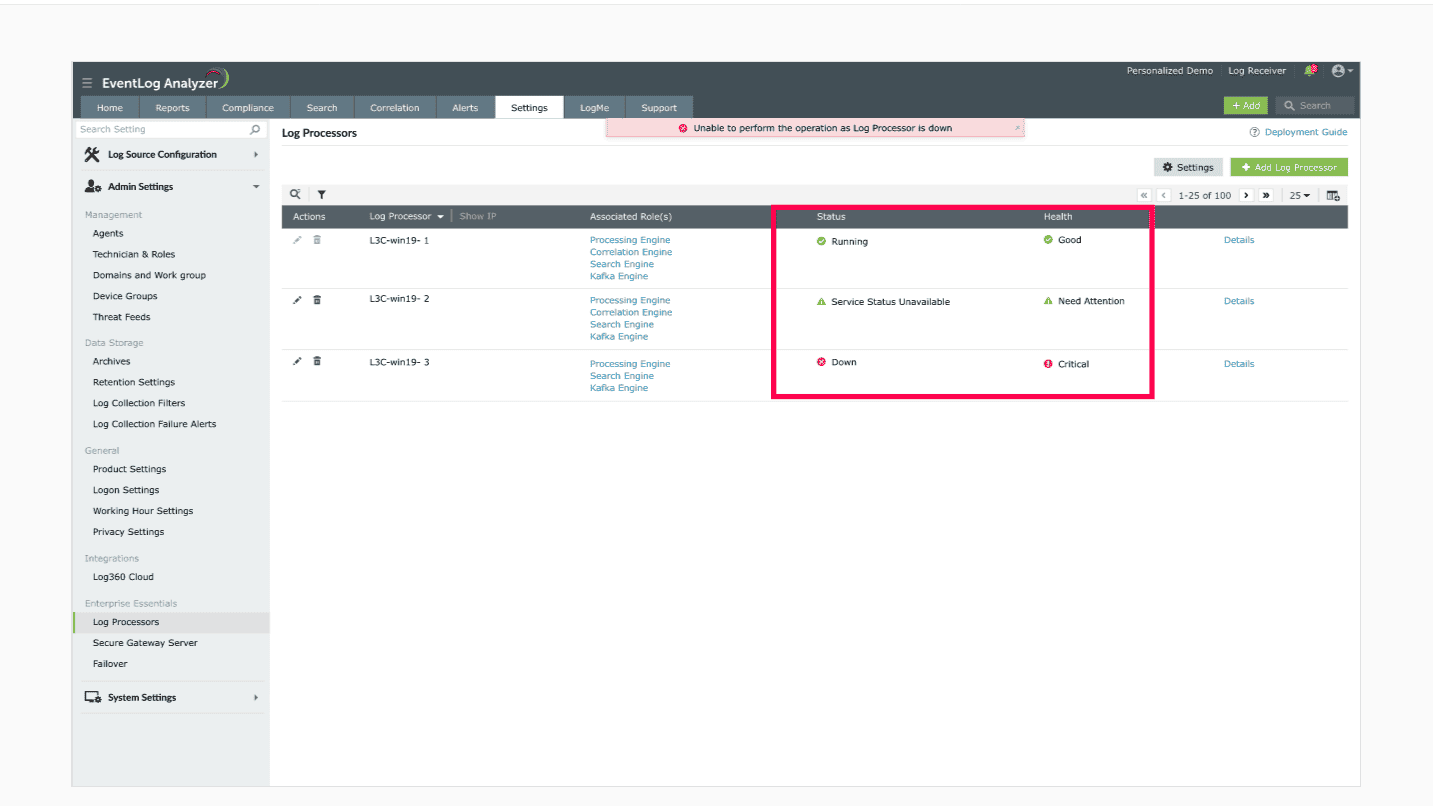Screen dimensions: 1433x806
Task: Go to the Search tab
Action: [322, 108]
